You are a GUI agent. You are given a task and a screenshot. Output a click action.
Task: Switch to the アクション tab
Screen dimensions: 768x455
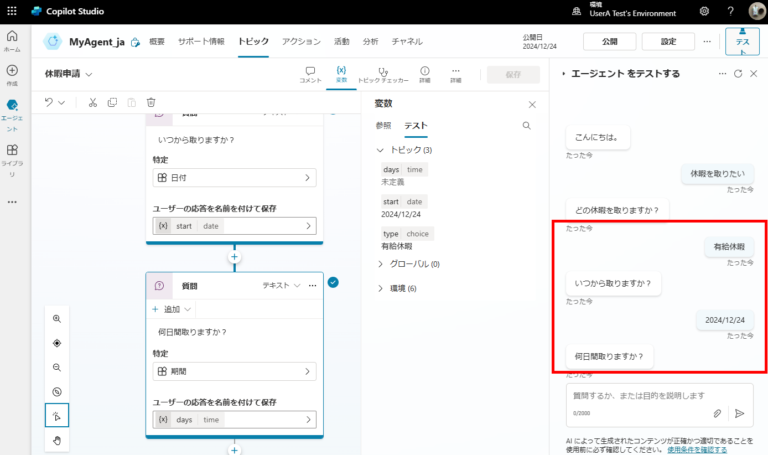coord(301,41)
